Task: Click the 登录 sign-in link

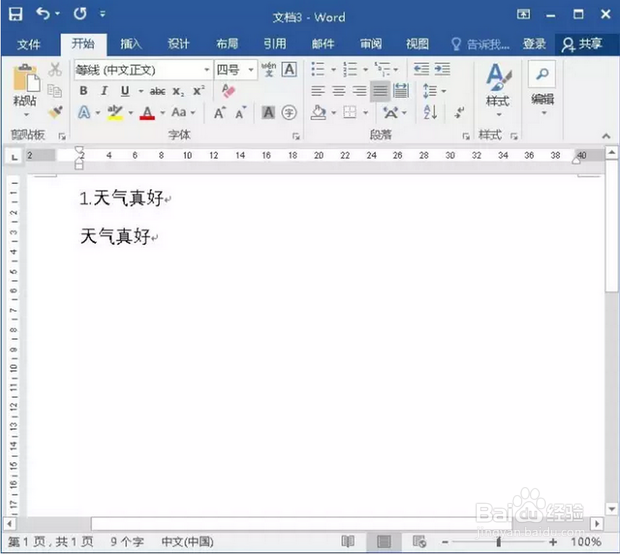Action: click(x=534, y=44)
